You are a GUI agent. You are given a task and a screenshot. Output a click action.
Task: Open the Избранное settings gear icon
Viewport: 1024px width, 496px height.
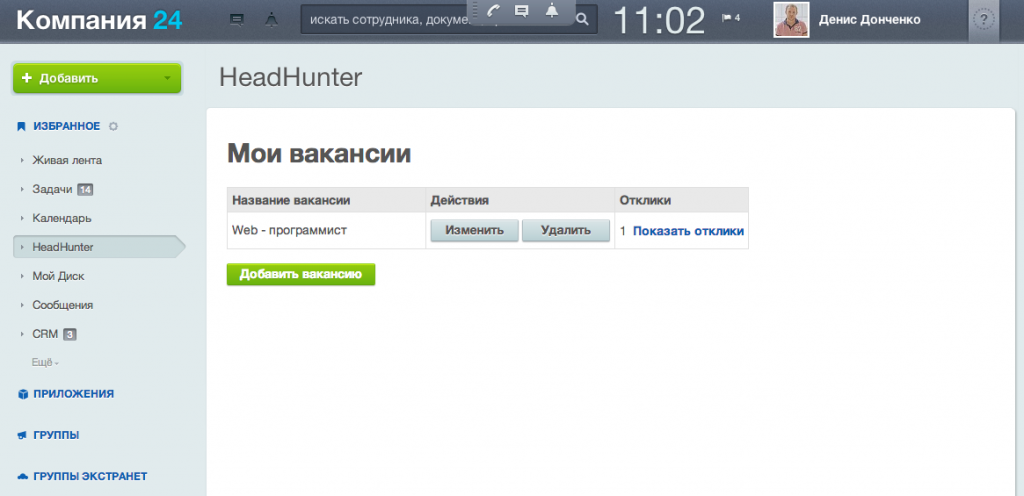(113, 126)
